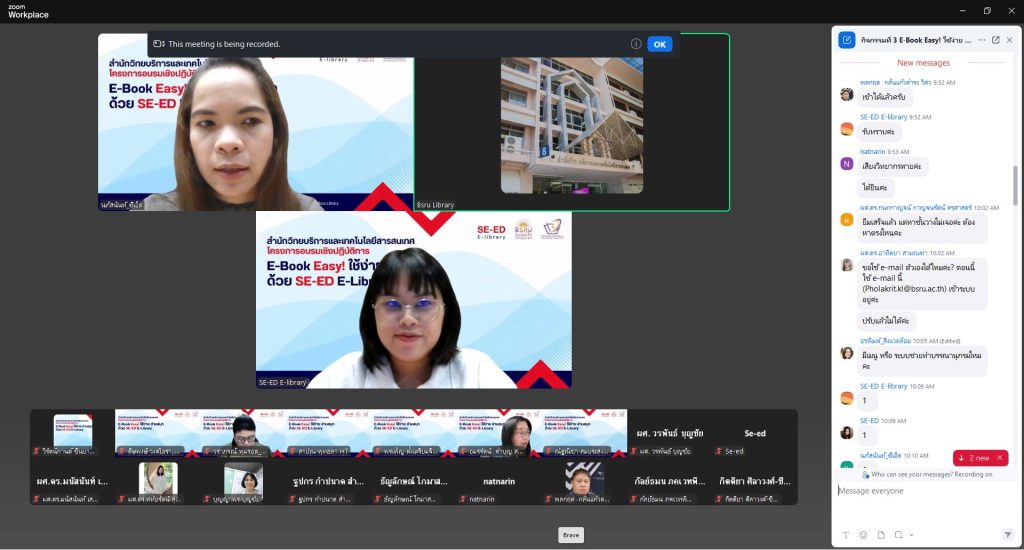
Task: Send the chat message
Action: (1007, 535)
